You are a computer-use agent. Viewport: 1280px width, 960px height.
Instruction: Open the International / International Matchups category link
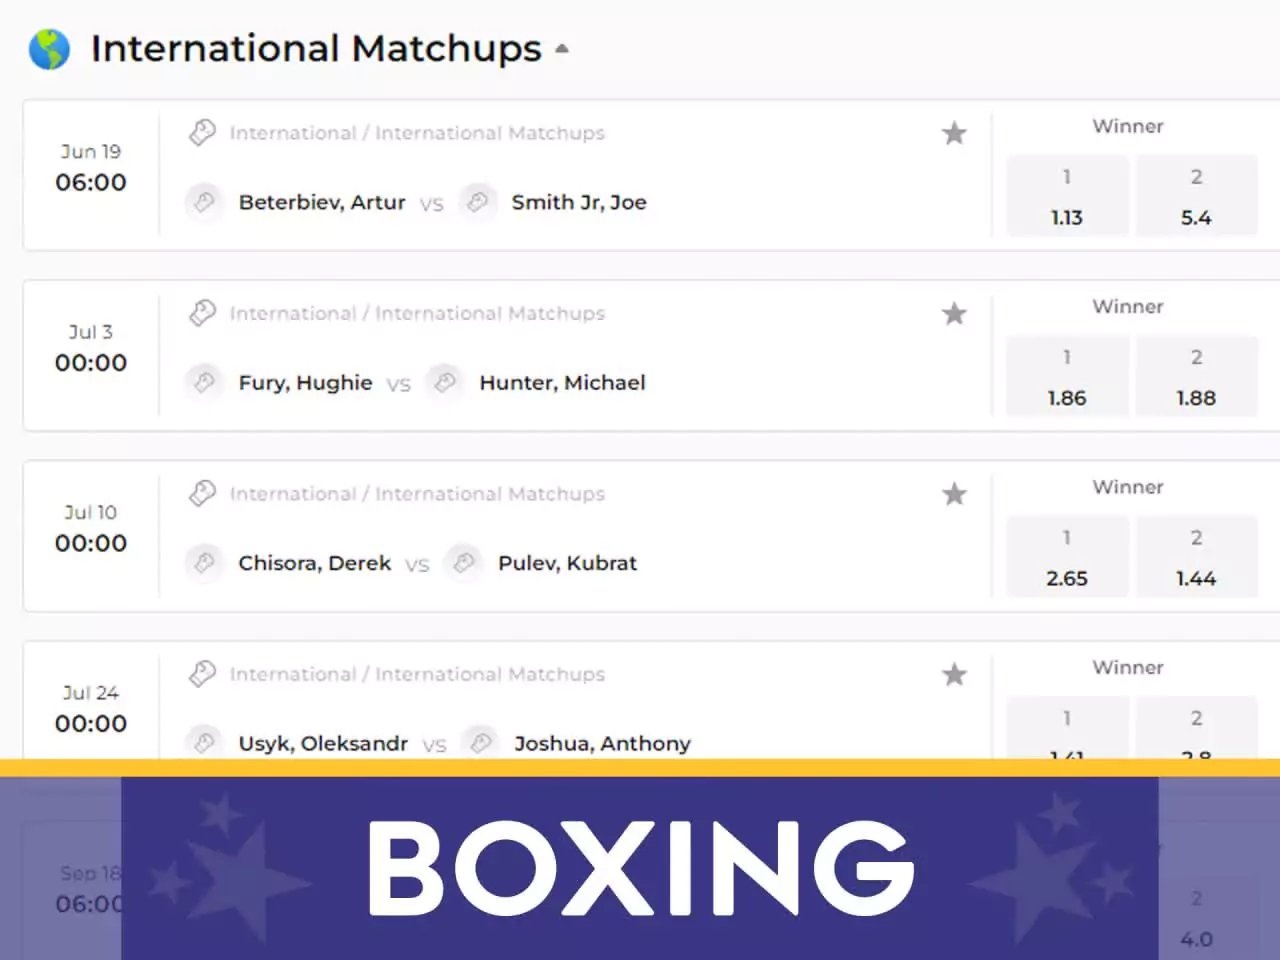coord(417,132)
